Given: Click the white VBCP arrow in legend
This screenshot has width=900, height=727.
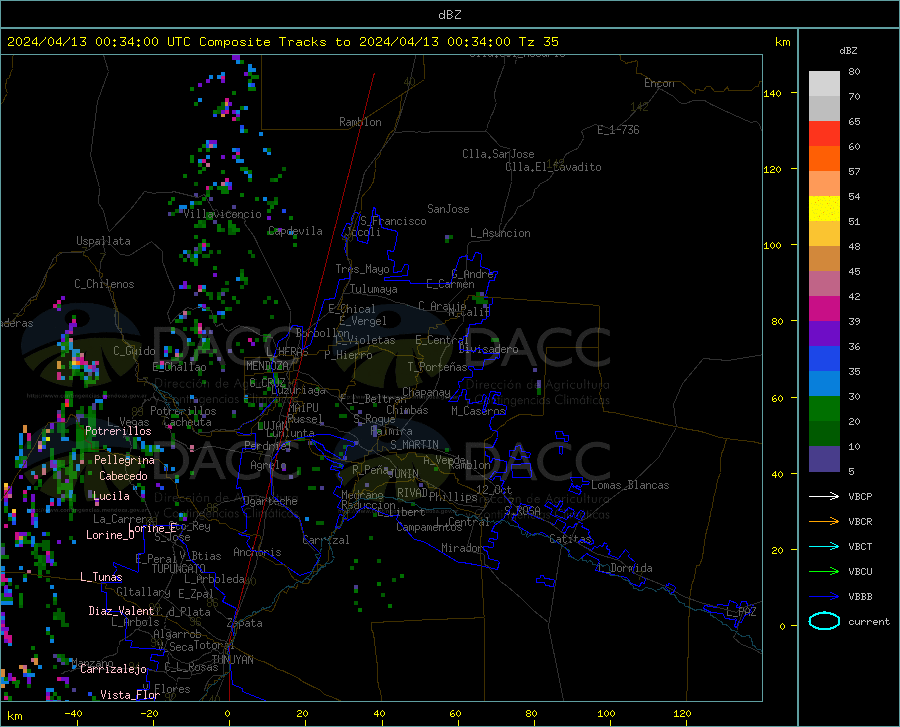Looking at the screenshot, I should (x=824, y=496).
